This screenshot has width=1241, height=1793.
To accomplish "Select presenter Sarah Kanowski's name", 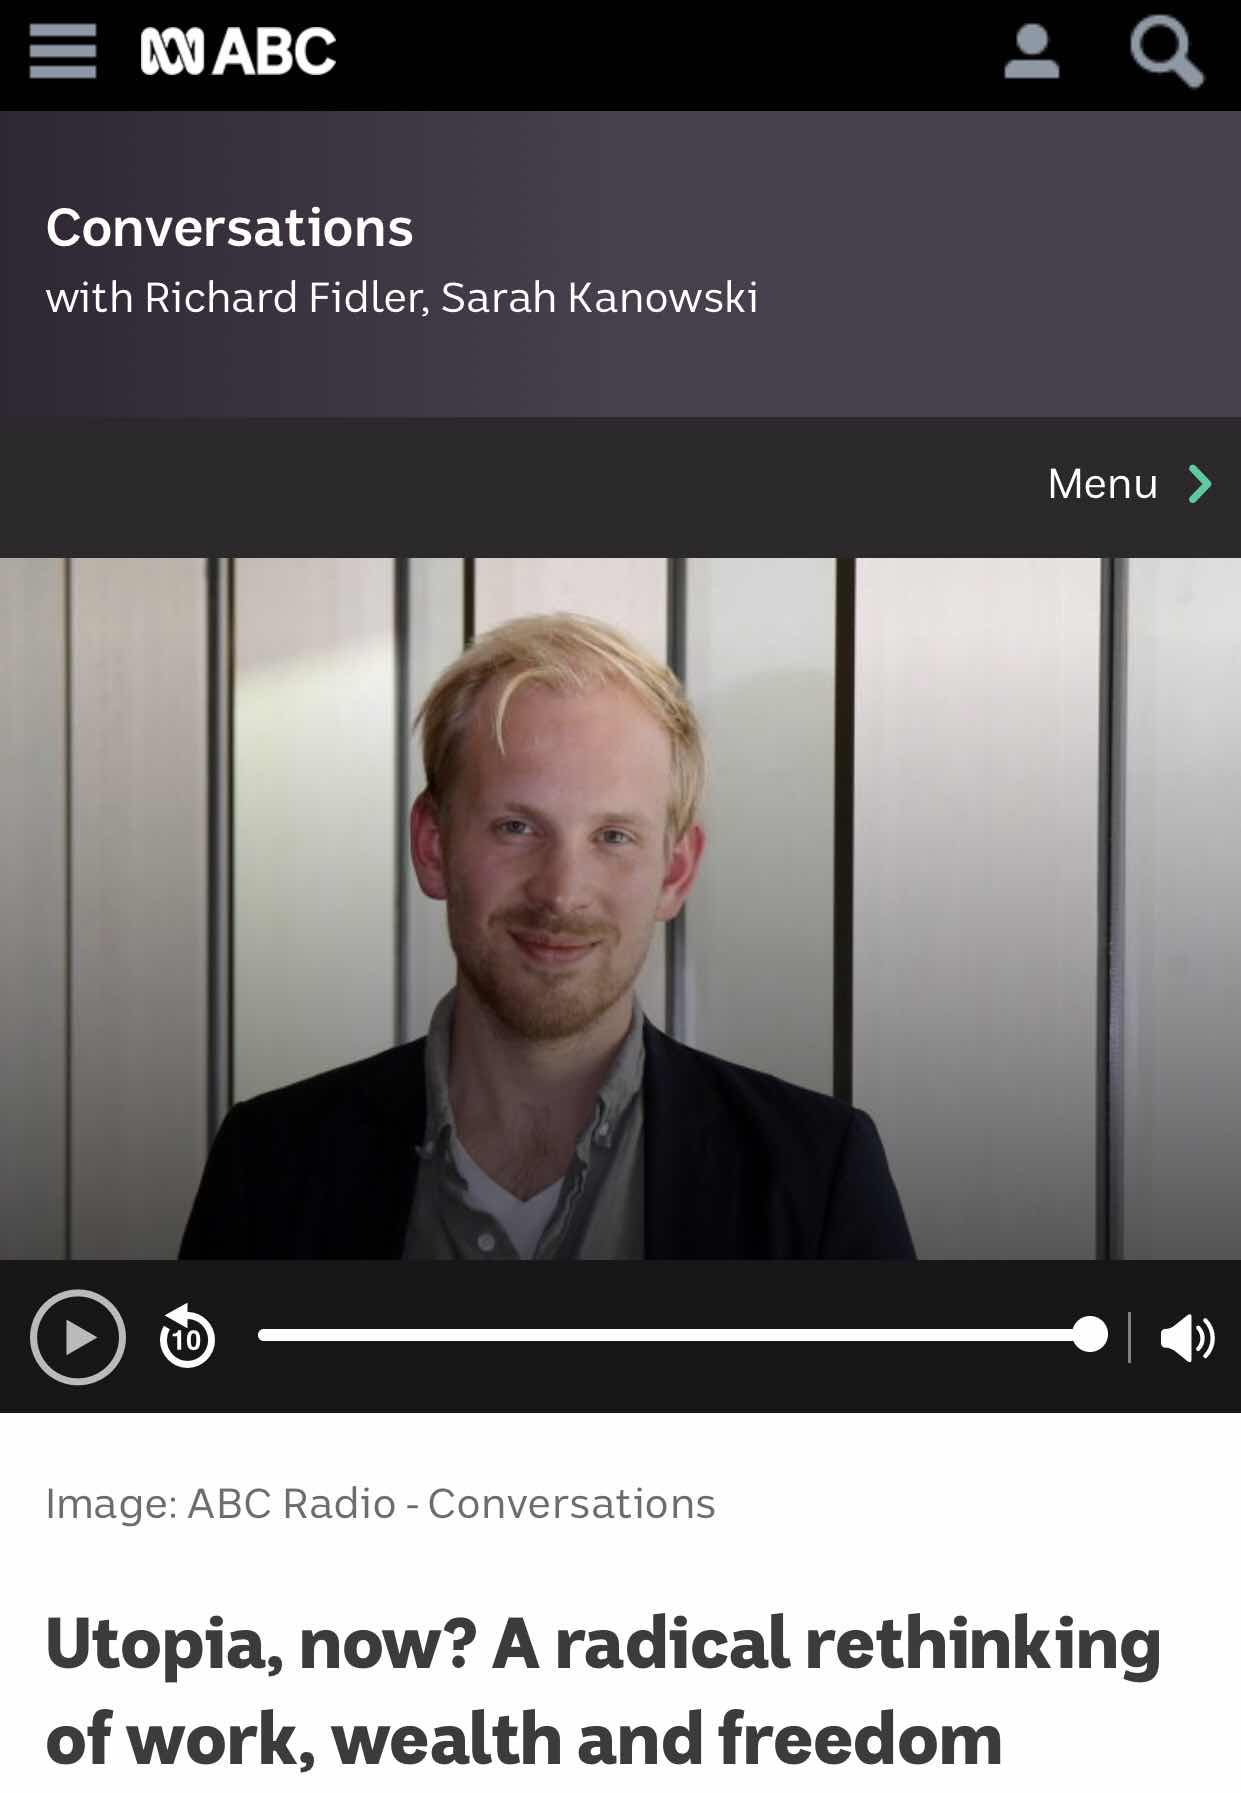I will tap(599, 298).
